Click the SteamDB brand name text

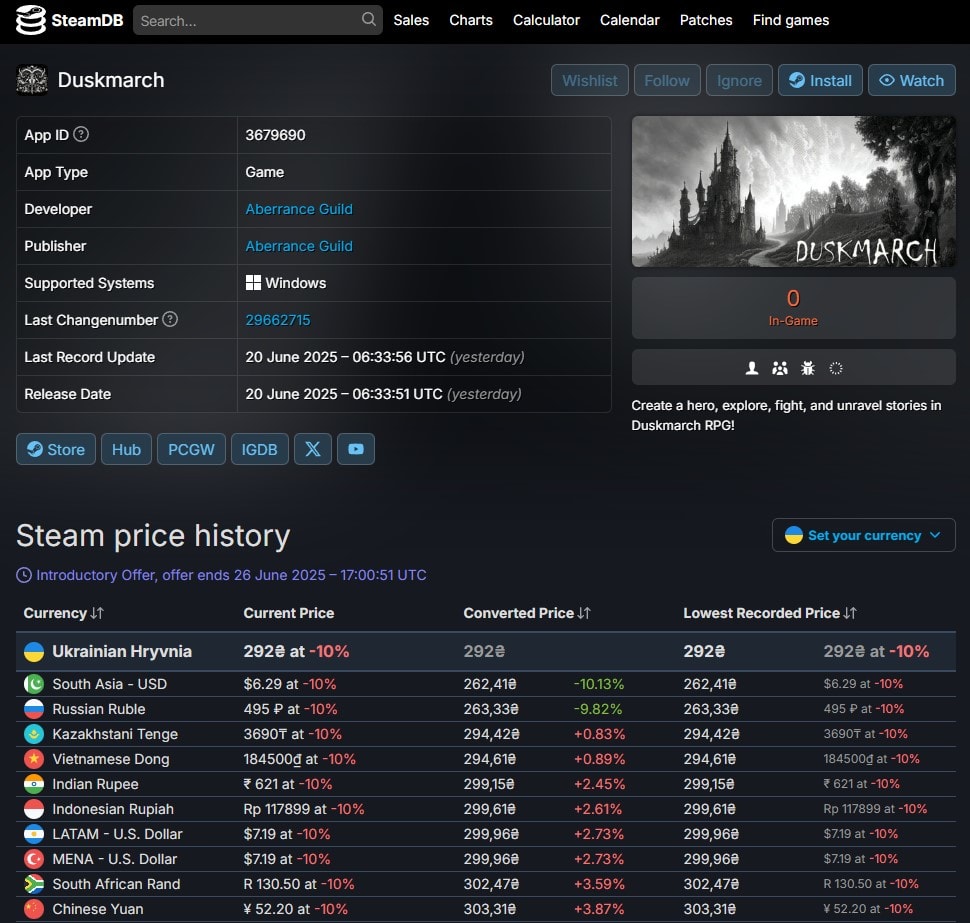pyautogui.click(x=87, y=20)
